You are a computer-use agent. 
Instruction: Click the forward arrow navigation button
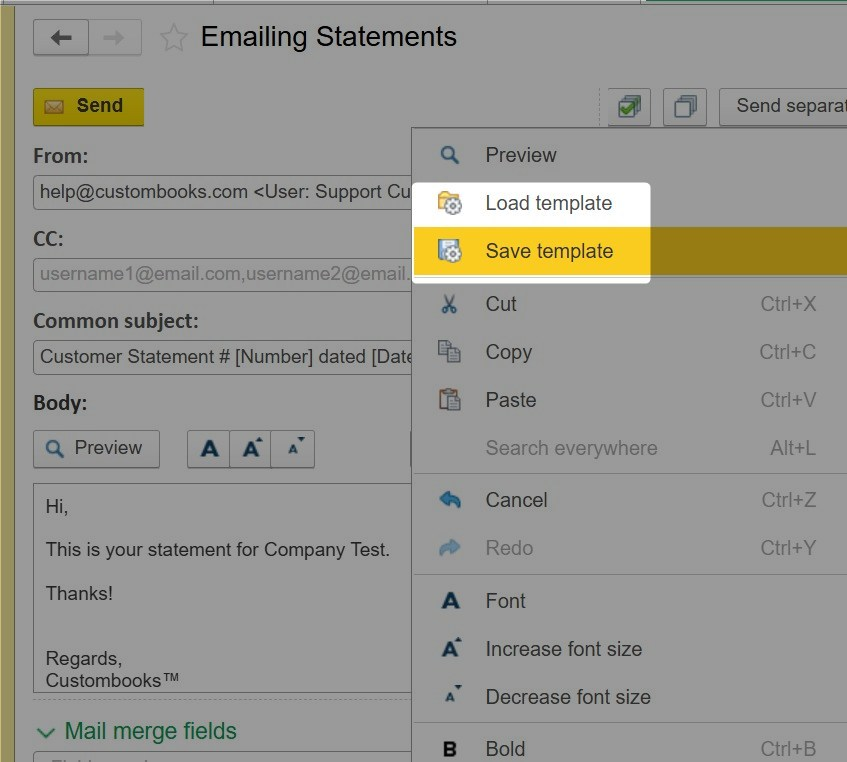115,37
